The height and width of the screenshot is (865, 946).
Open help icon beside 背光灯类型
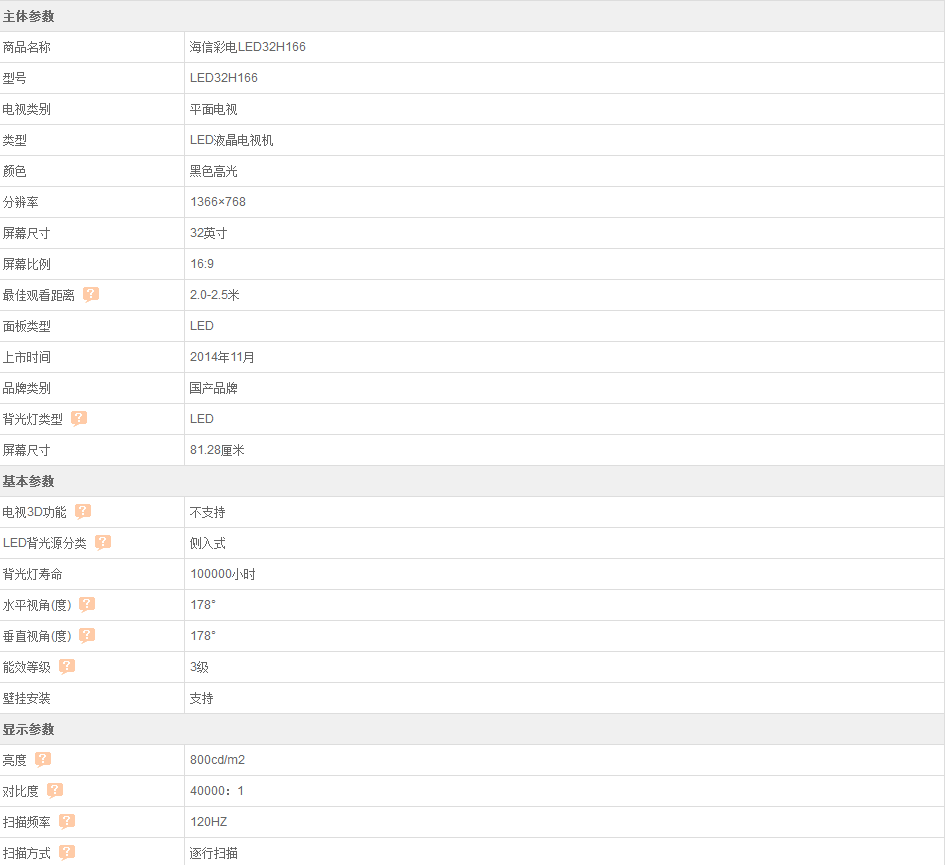tap(79, 419)
